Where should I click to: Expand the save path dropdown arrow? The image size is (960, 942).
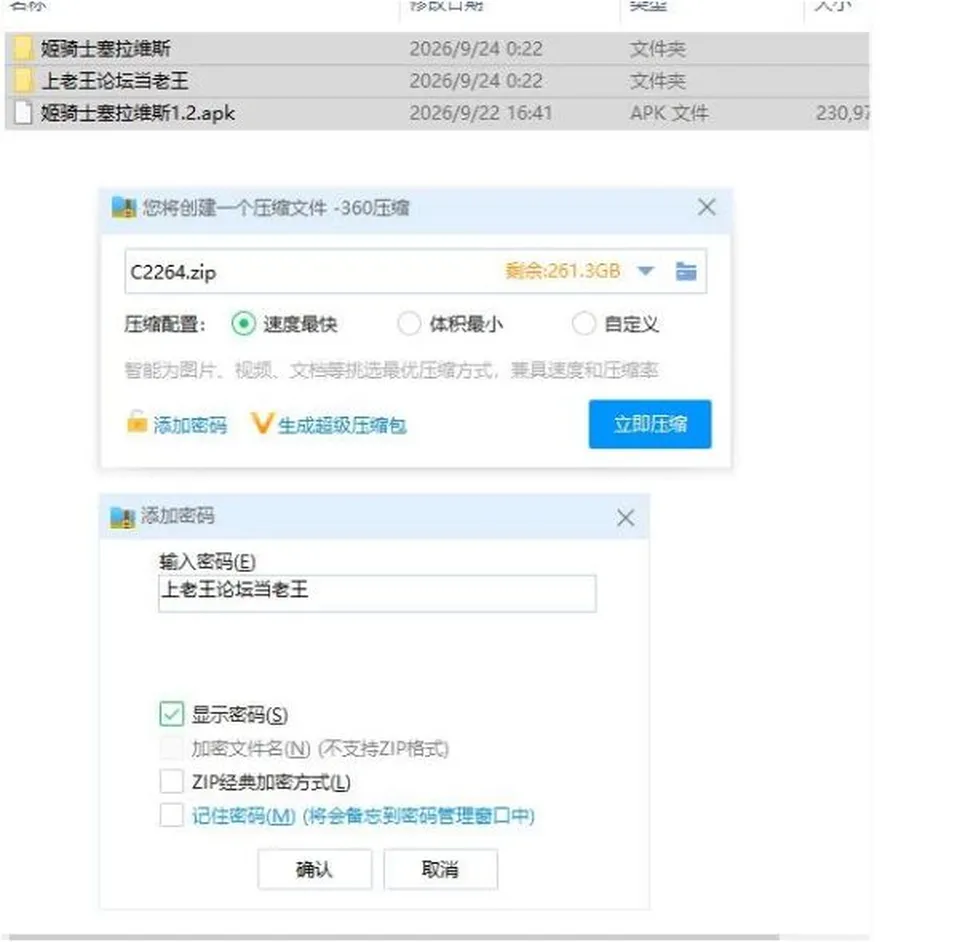(x=645, y=271)
